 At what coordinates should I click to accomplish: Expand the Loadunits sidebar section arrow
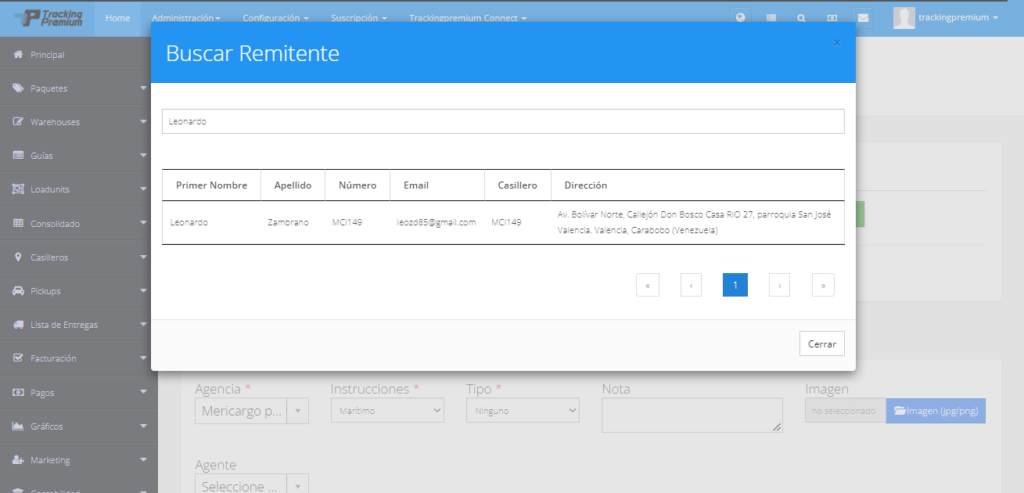(144, 189)
